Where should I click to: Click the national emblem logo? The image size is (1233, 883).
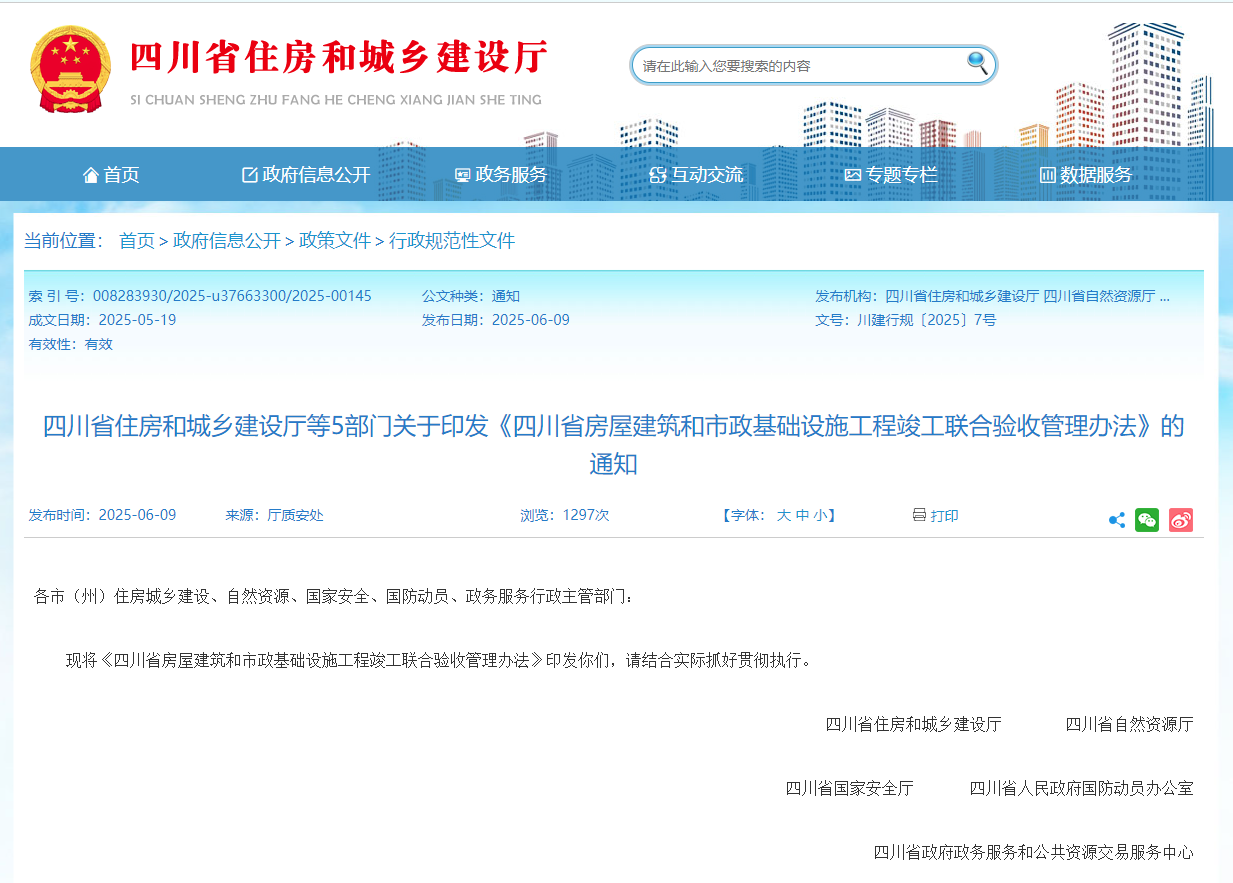click(x=69, y=66)
